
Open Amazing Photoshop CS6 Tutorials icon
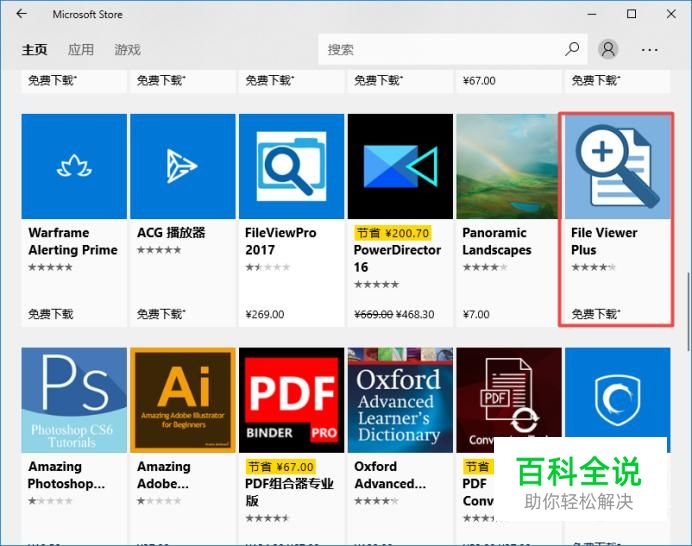(74, 400)
